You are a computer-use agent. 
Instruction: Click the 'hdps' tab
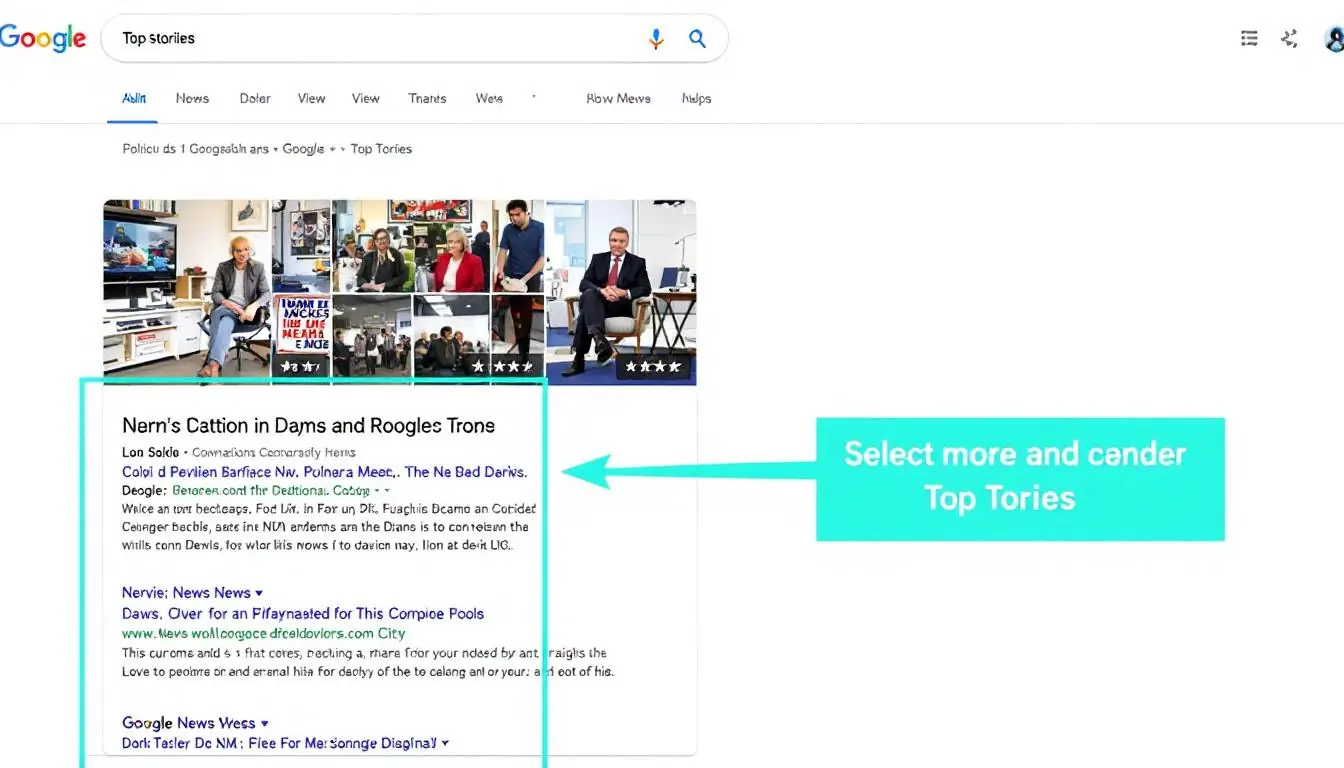tap(696, 98)
